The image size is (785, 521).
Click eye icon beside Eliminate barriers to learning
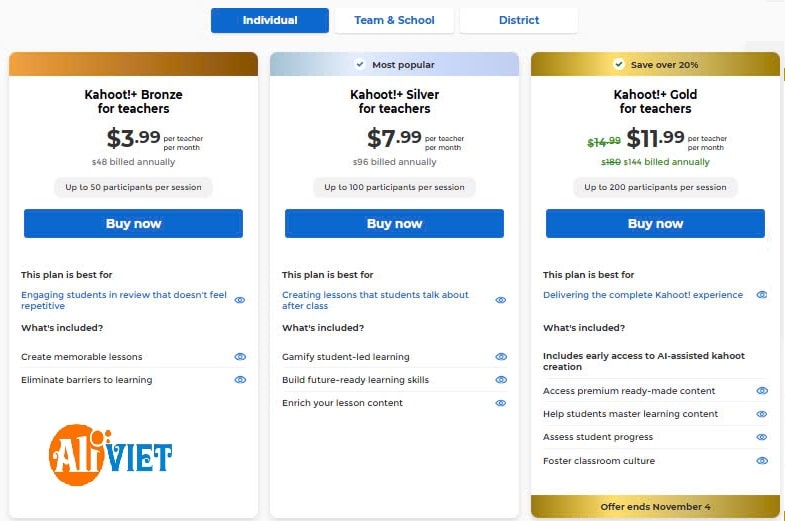(240, 380)
